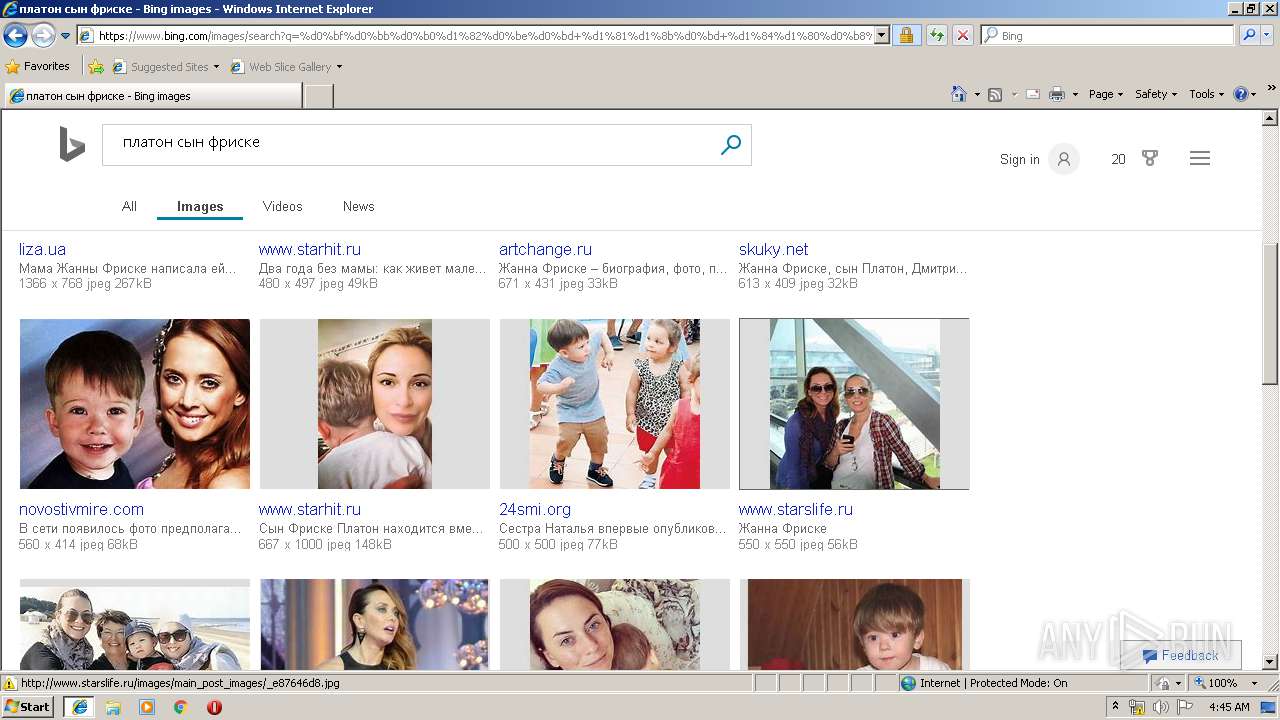Screen dimensions: 1280x720
Task: Start a search with the toolbar magnifier
Action: [1248, 35]
